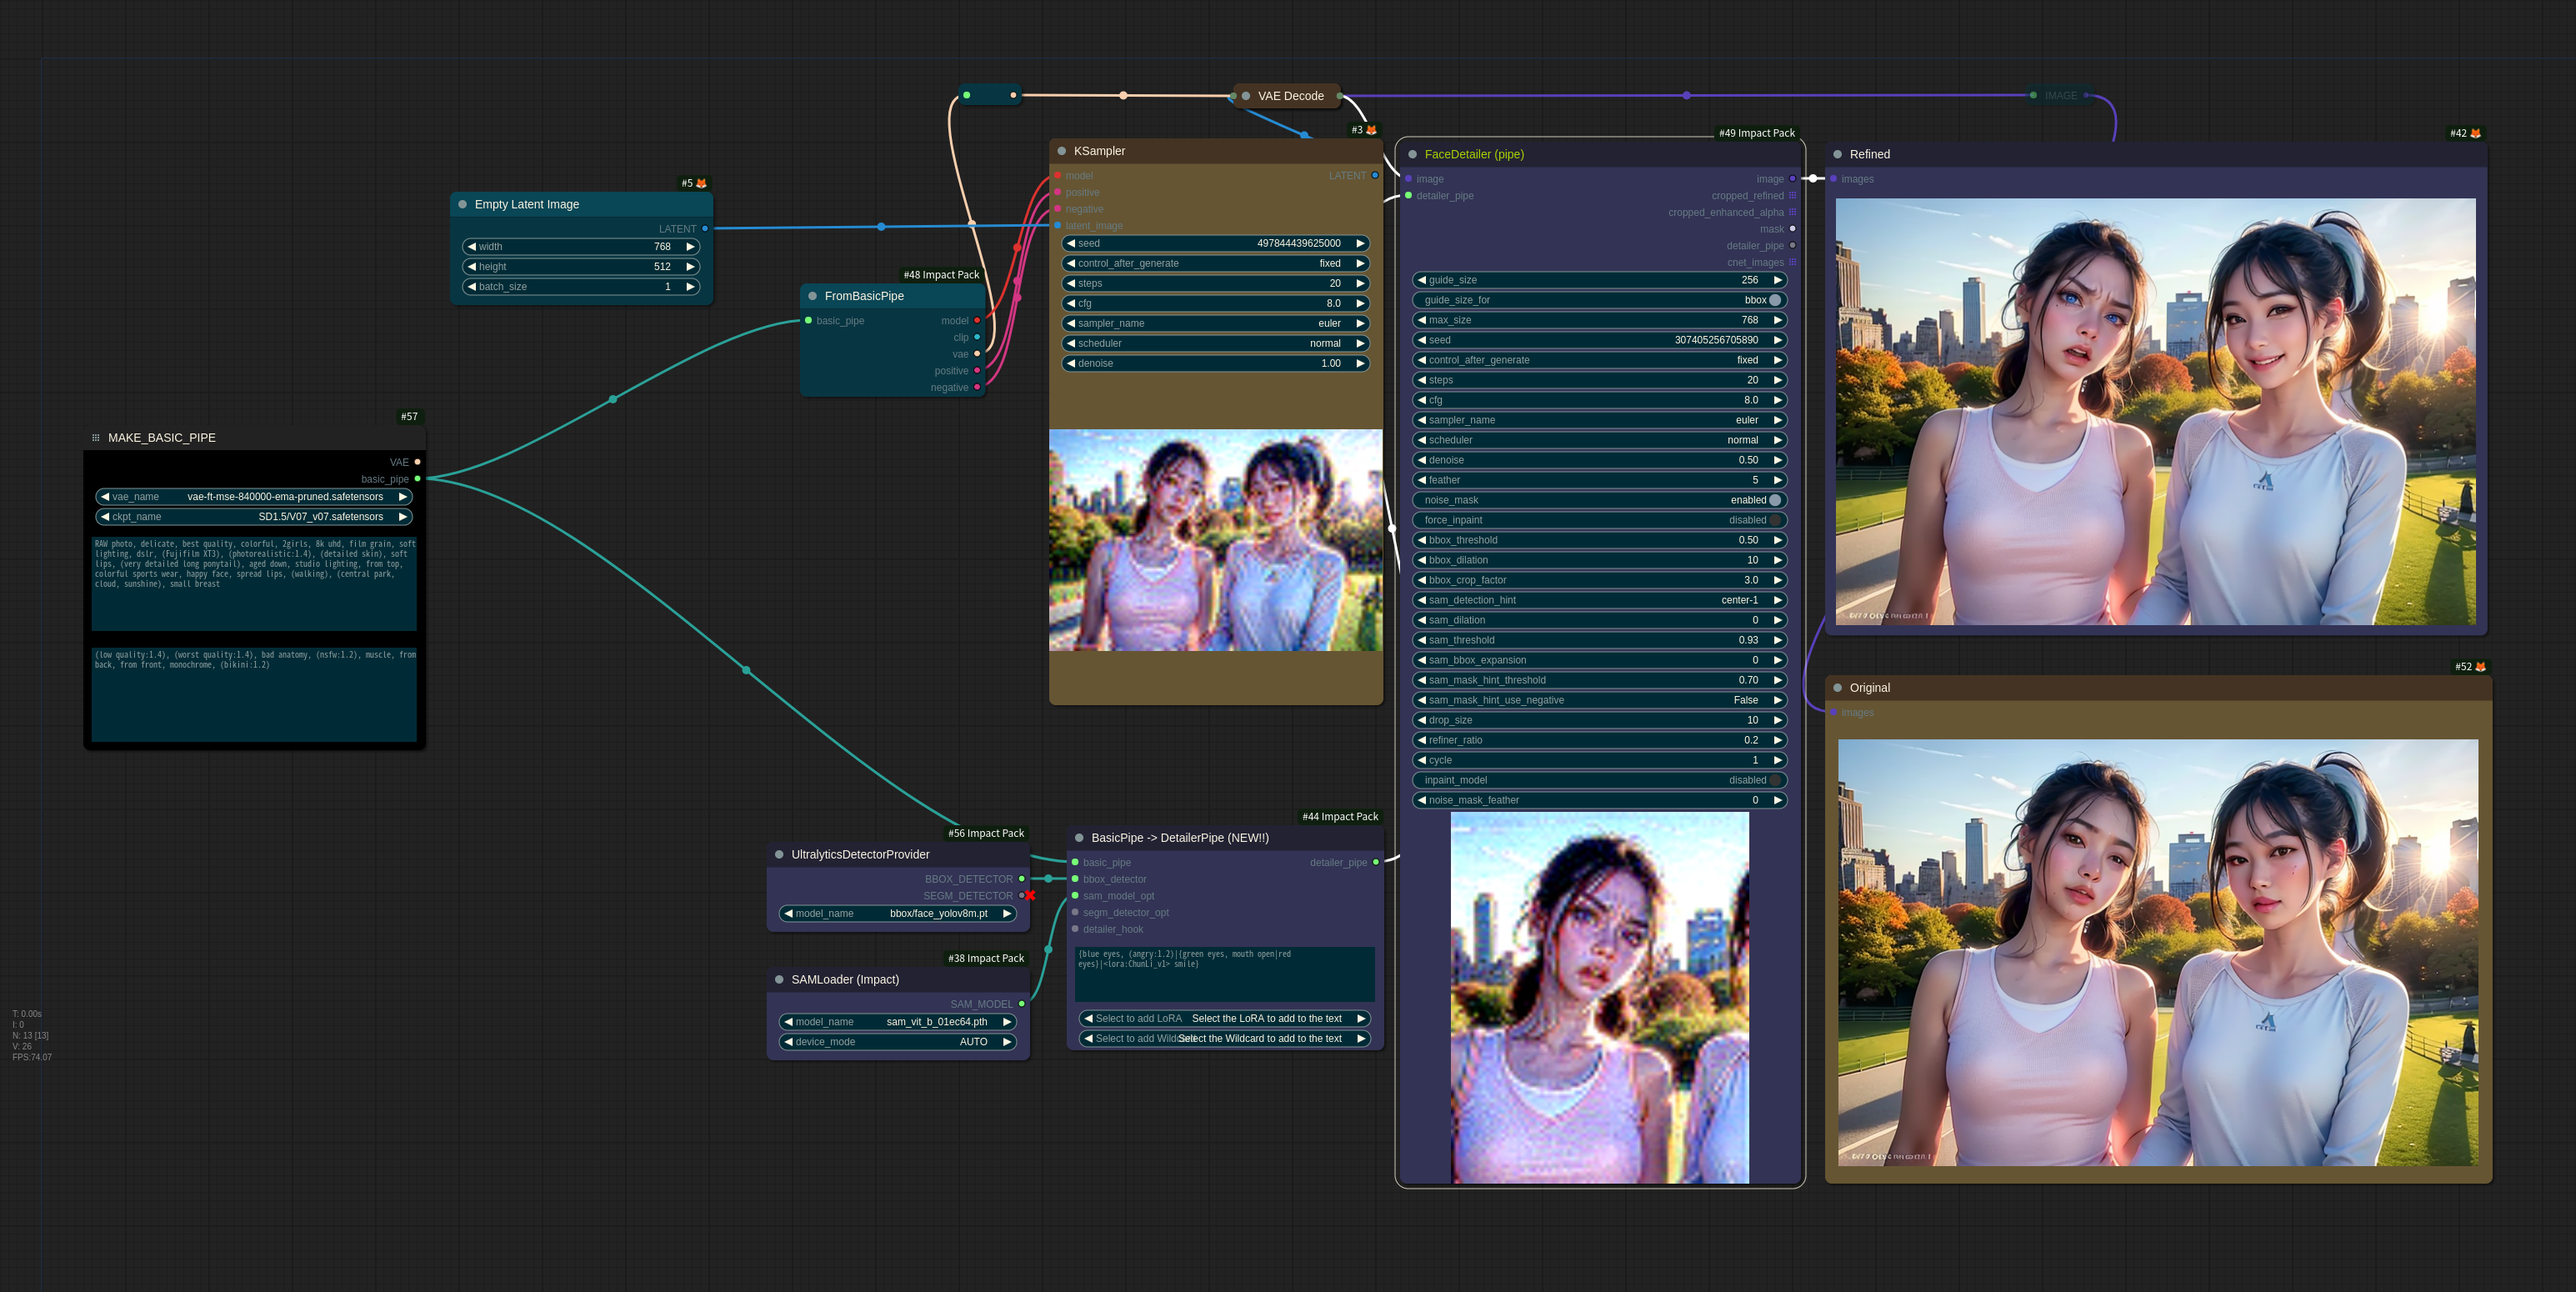The height and width of the screenshot is (1292, 2576).
Task: Increase FaceDetailer feather with right arrow
Action: 1777,480
